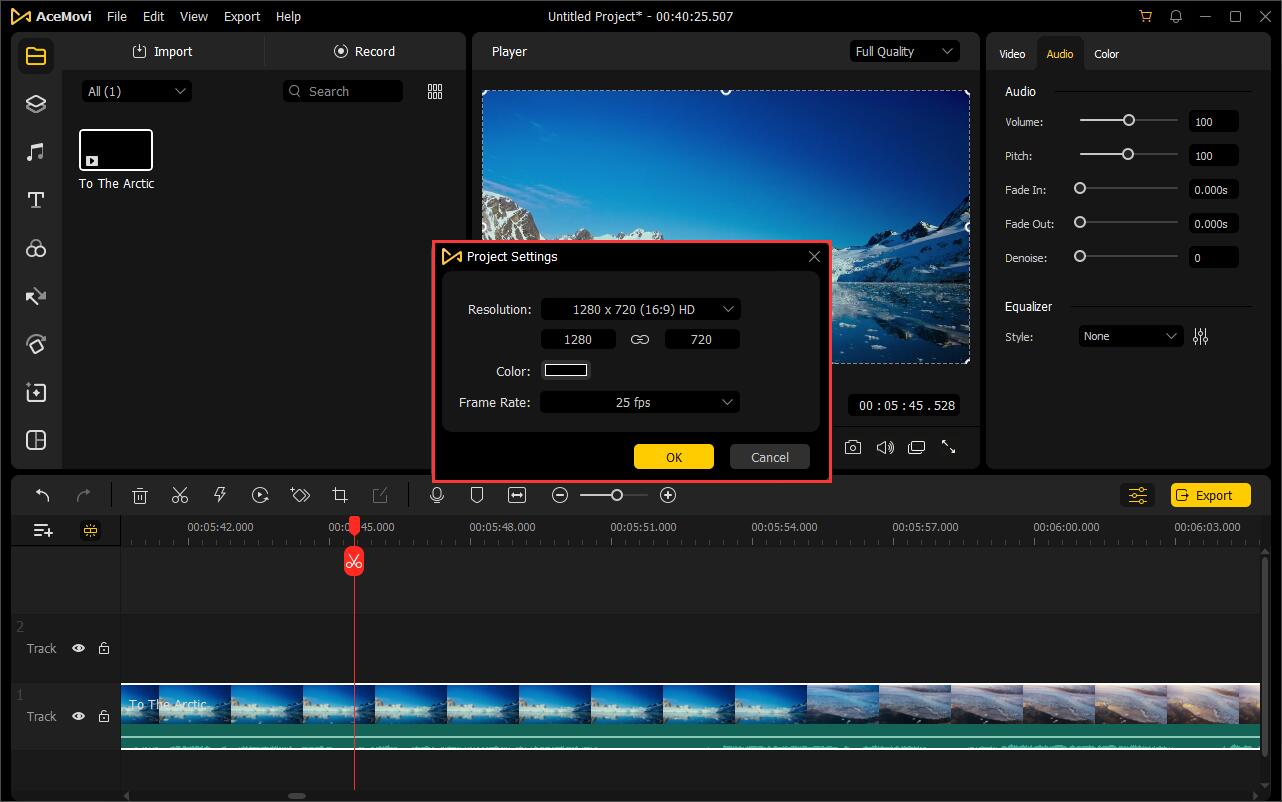Click the delete trash icon
Image resolution: width=1282 pixels, height=802 pixels.
click(x=140, y=495)
